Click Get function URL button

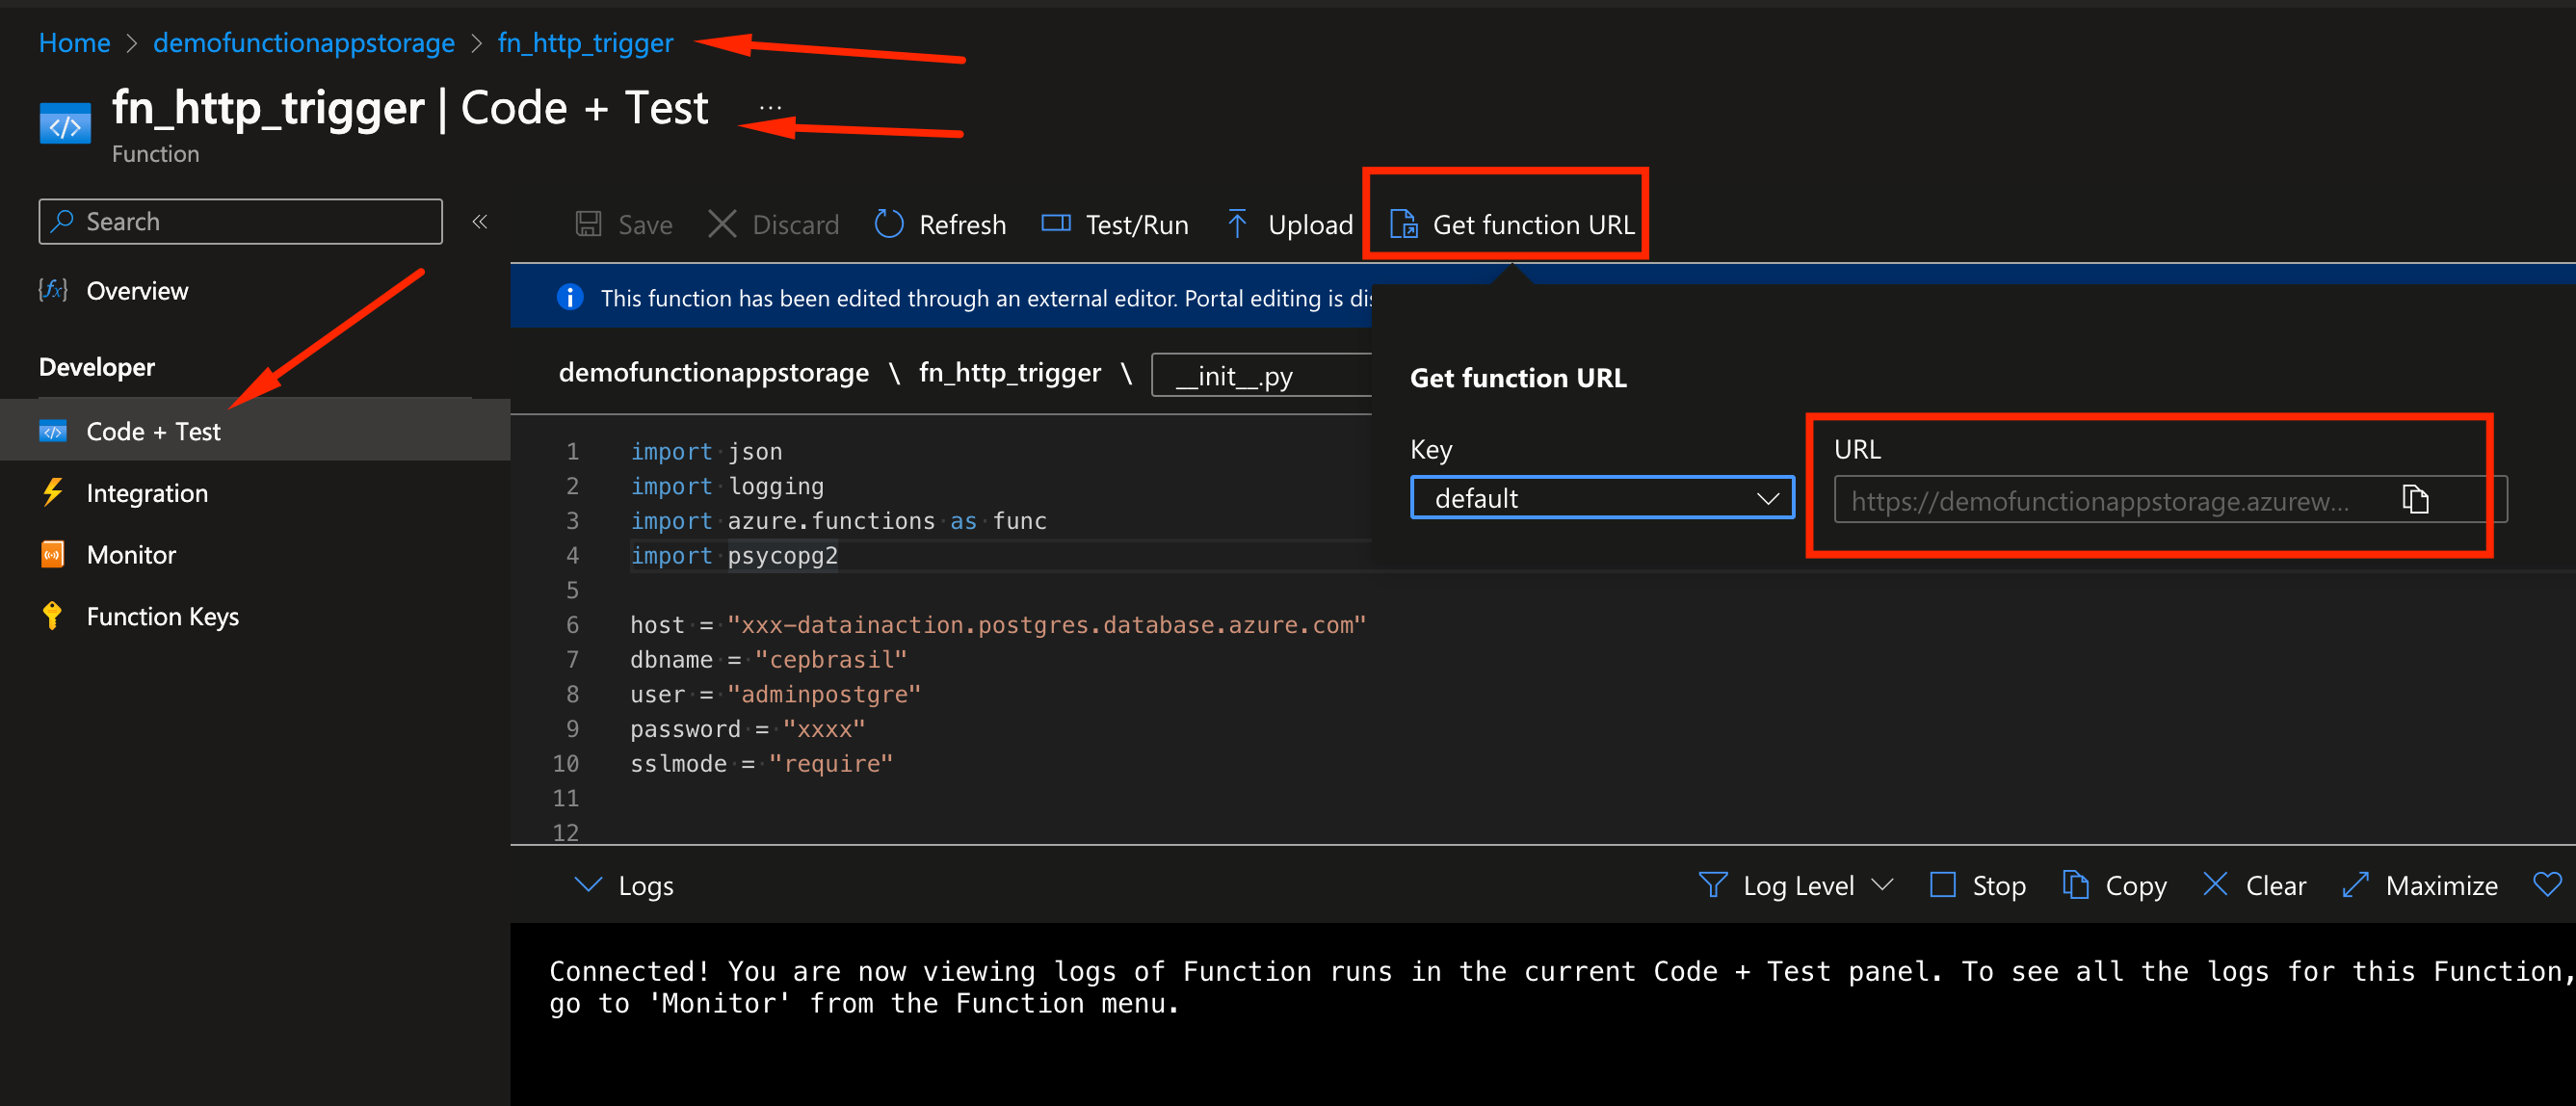(1513, 224)
